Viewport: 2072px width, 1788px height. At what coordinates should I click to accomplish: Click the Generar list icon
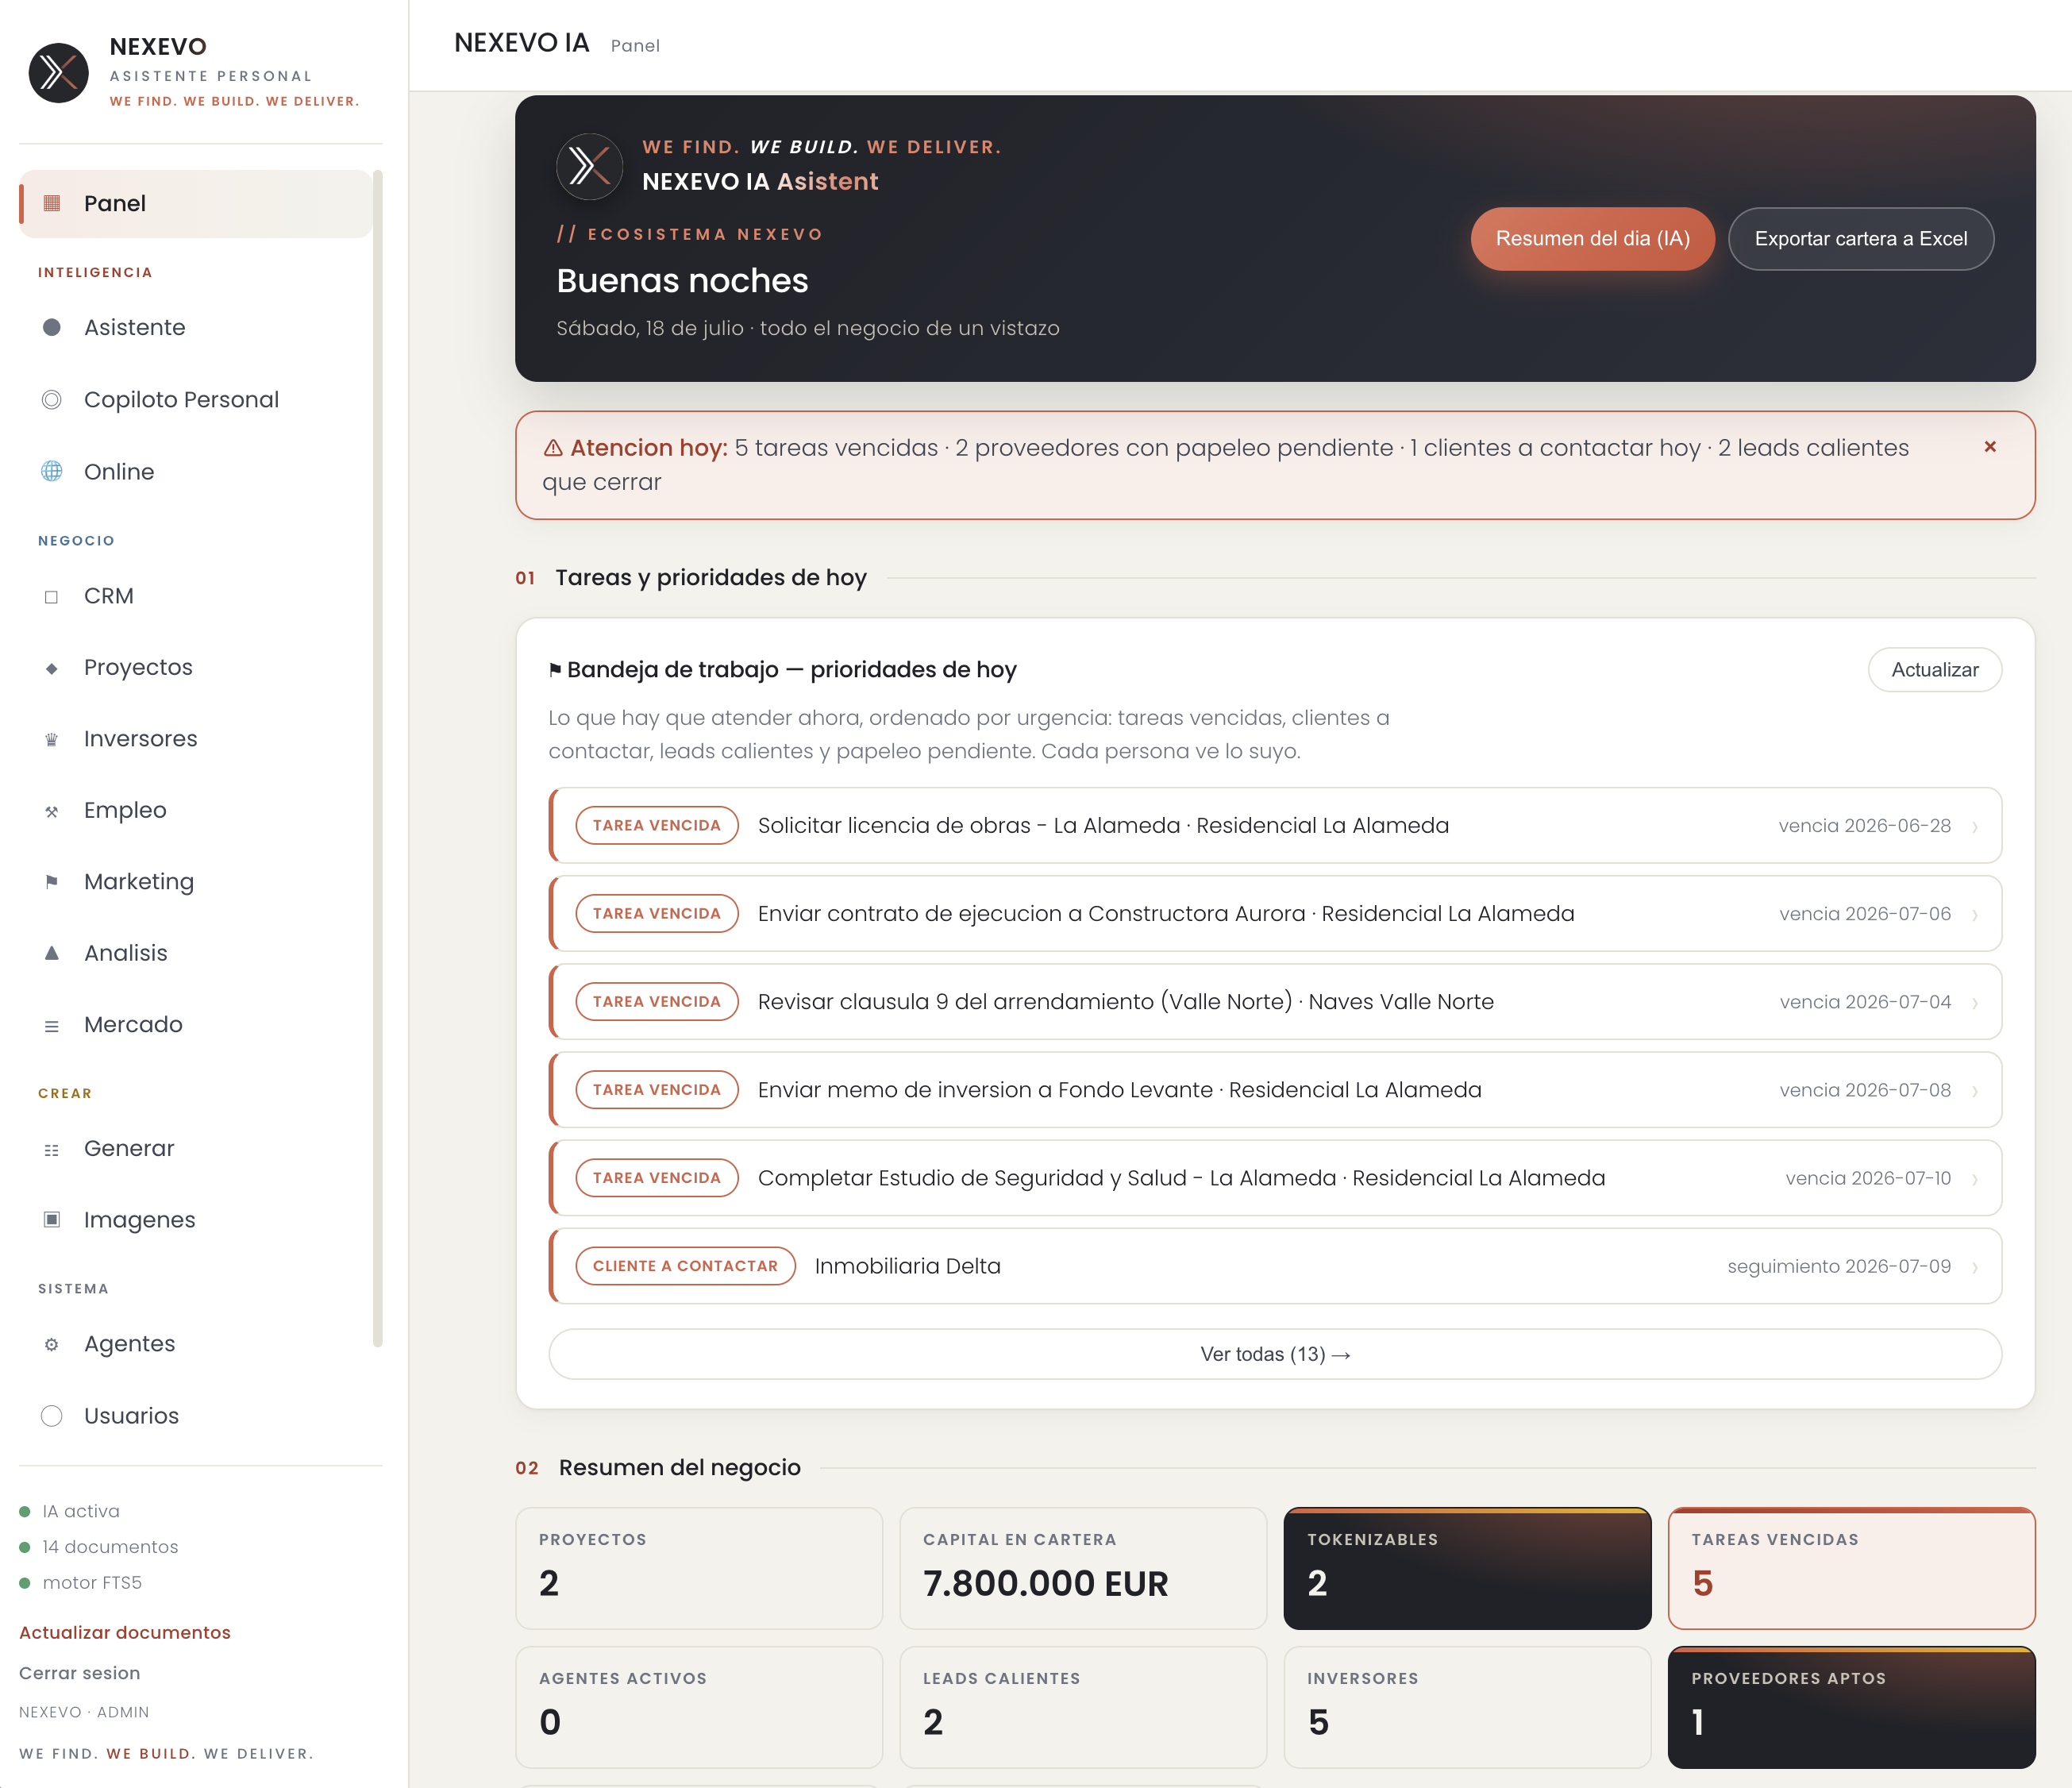tap(52, 1150)
